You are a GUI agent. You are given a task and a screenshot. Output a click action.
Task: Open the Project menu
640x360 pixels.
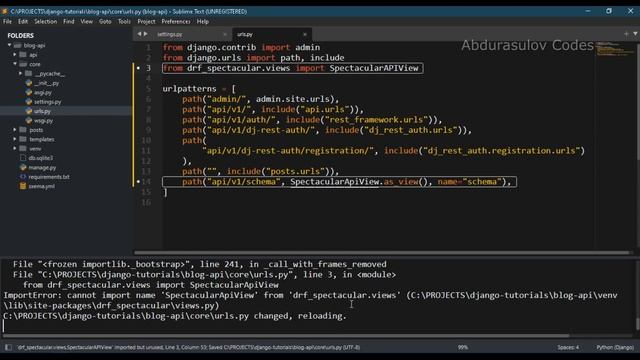pyautogui.click(x=146, y=22)
